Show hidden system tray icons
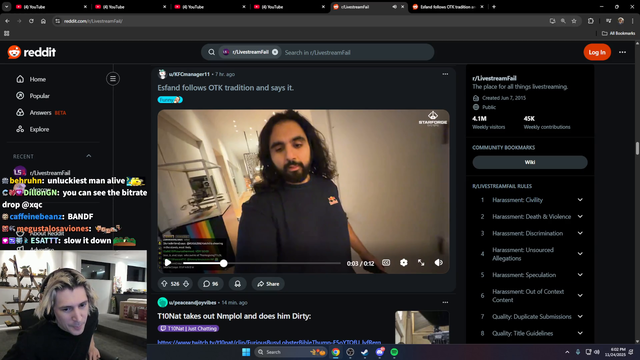Viewport: 640px width, 360px height. pos(567,352)
